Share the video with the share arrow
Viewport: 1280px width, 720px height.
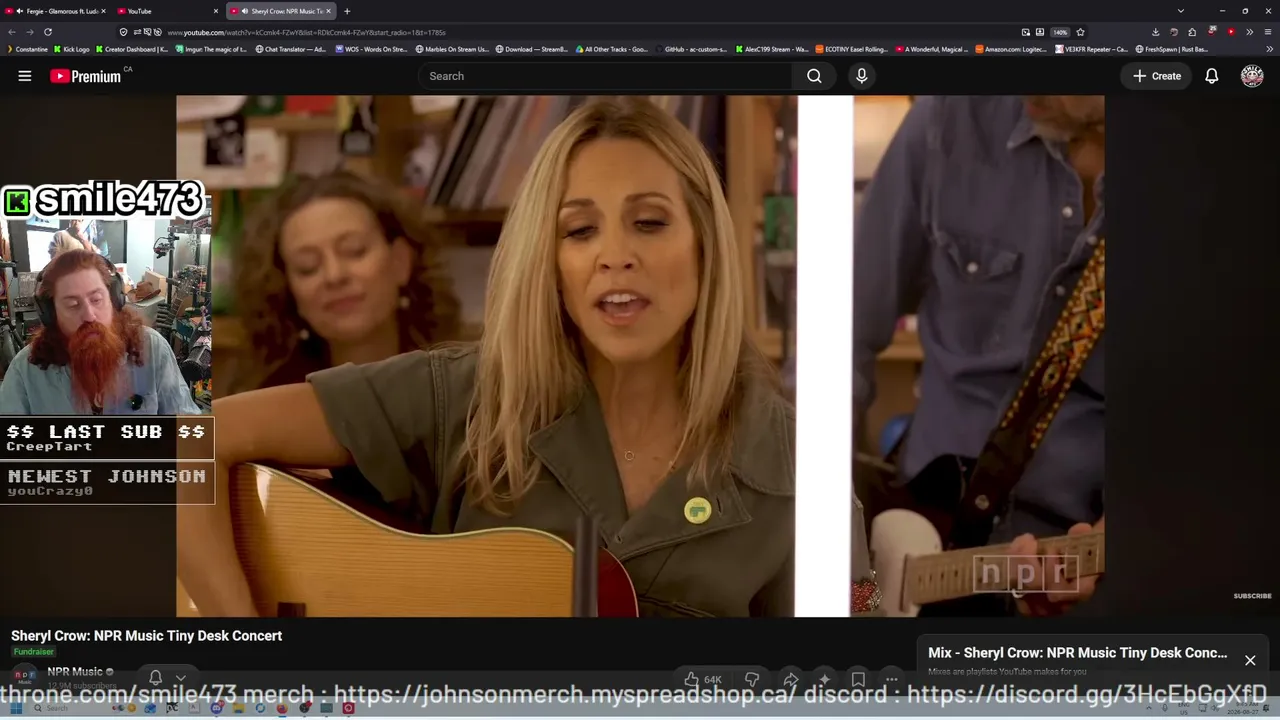point(790,680)
